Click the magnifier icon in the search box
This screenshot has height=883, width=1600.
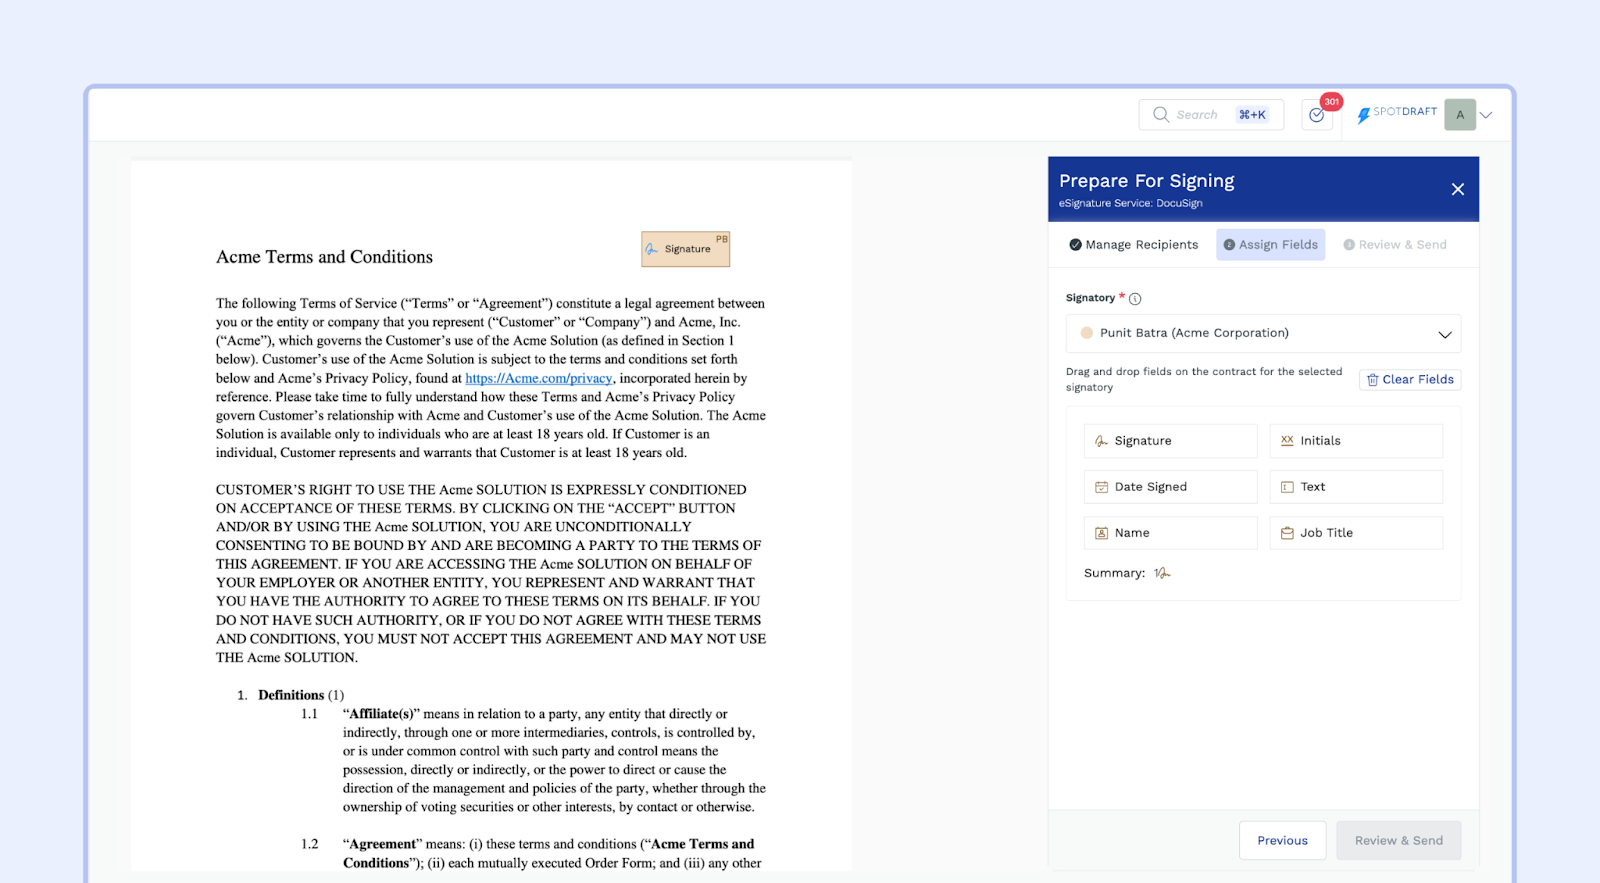(1161, 115)
